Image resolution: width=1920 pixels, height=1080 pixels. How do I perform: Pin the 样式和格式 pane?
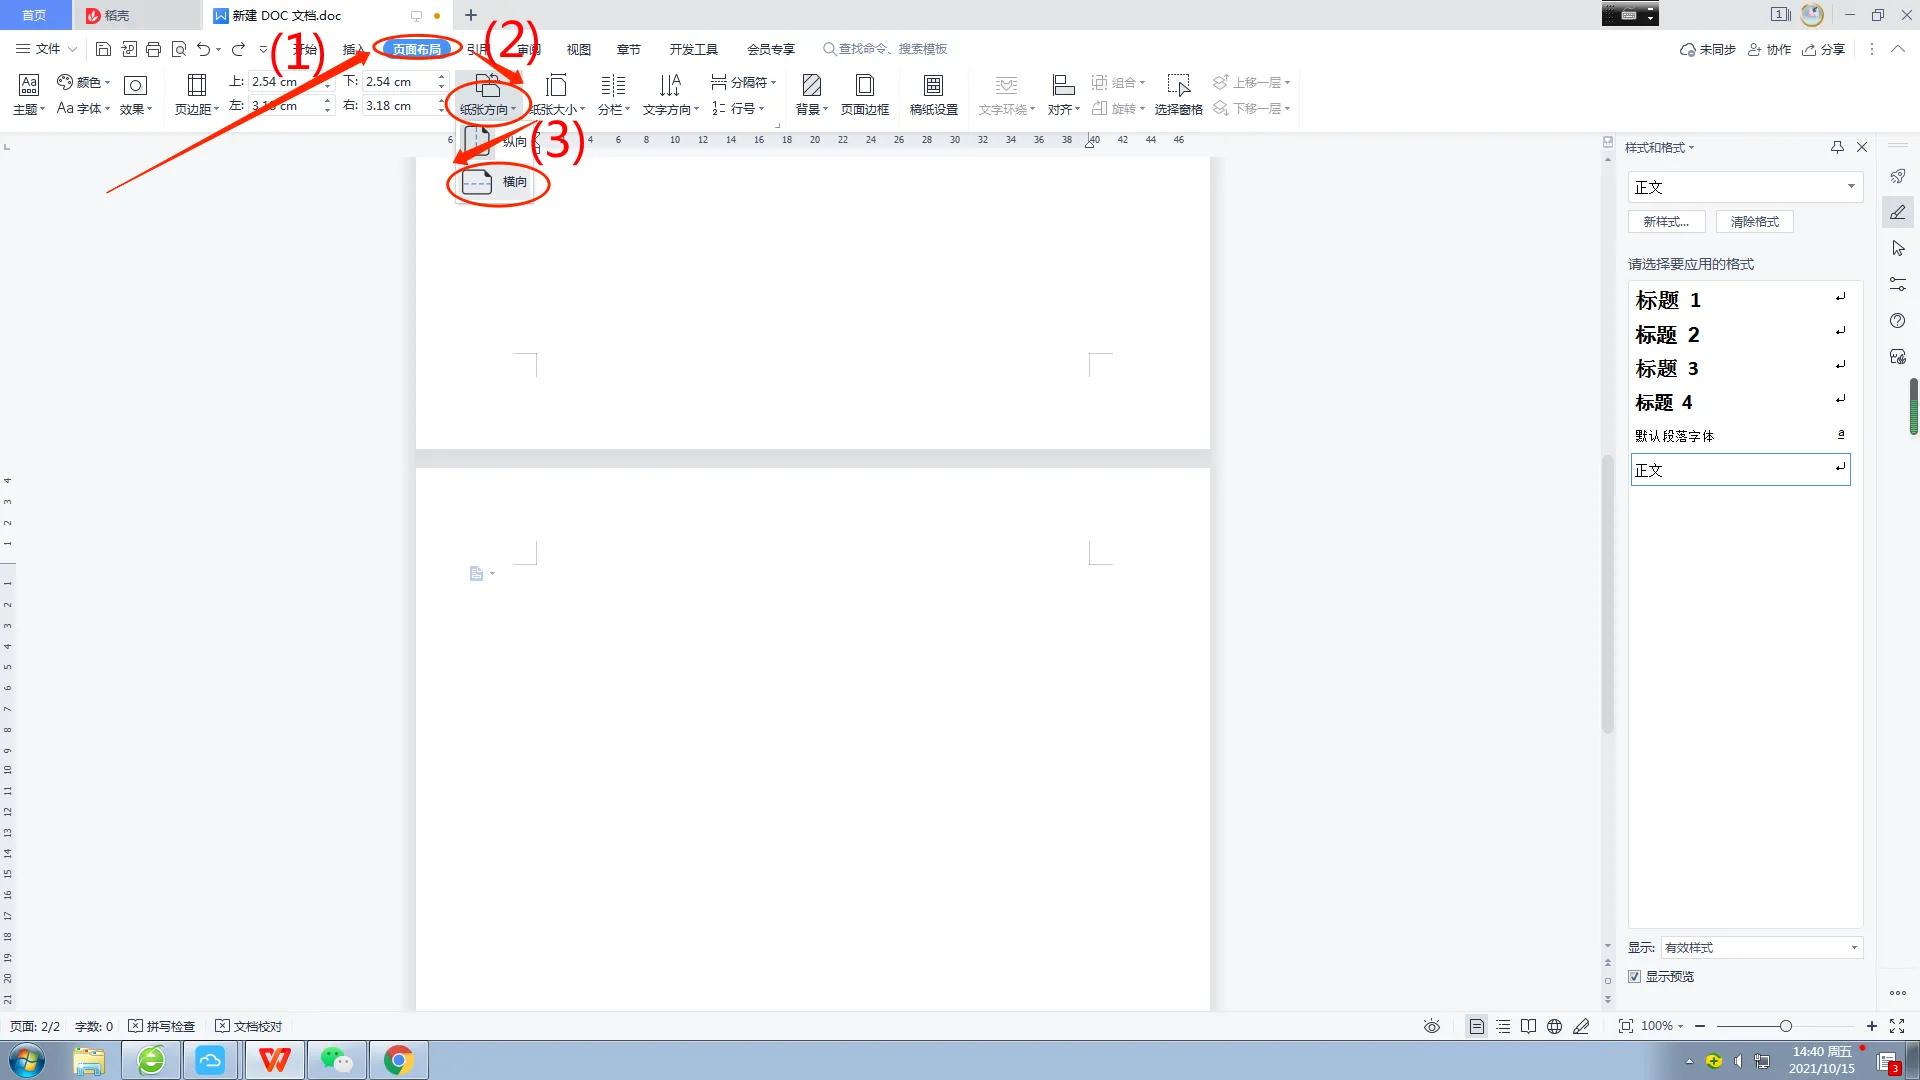[1837, 147]
